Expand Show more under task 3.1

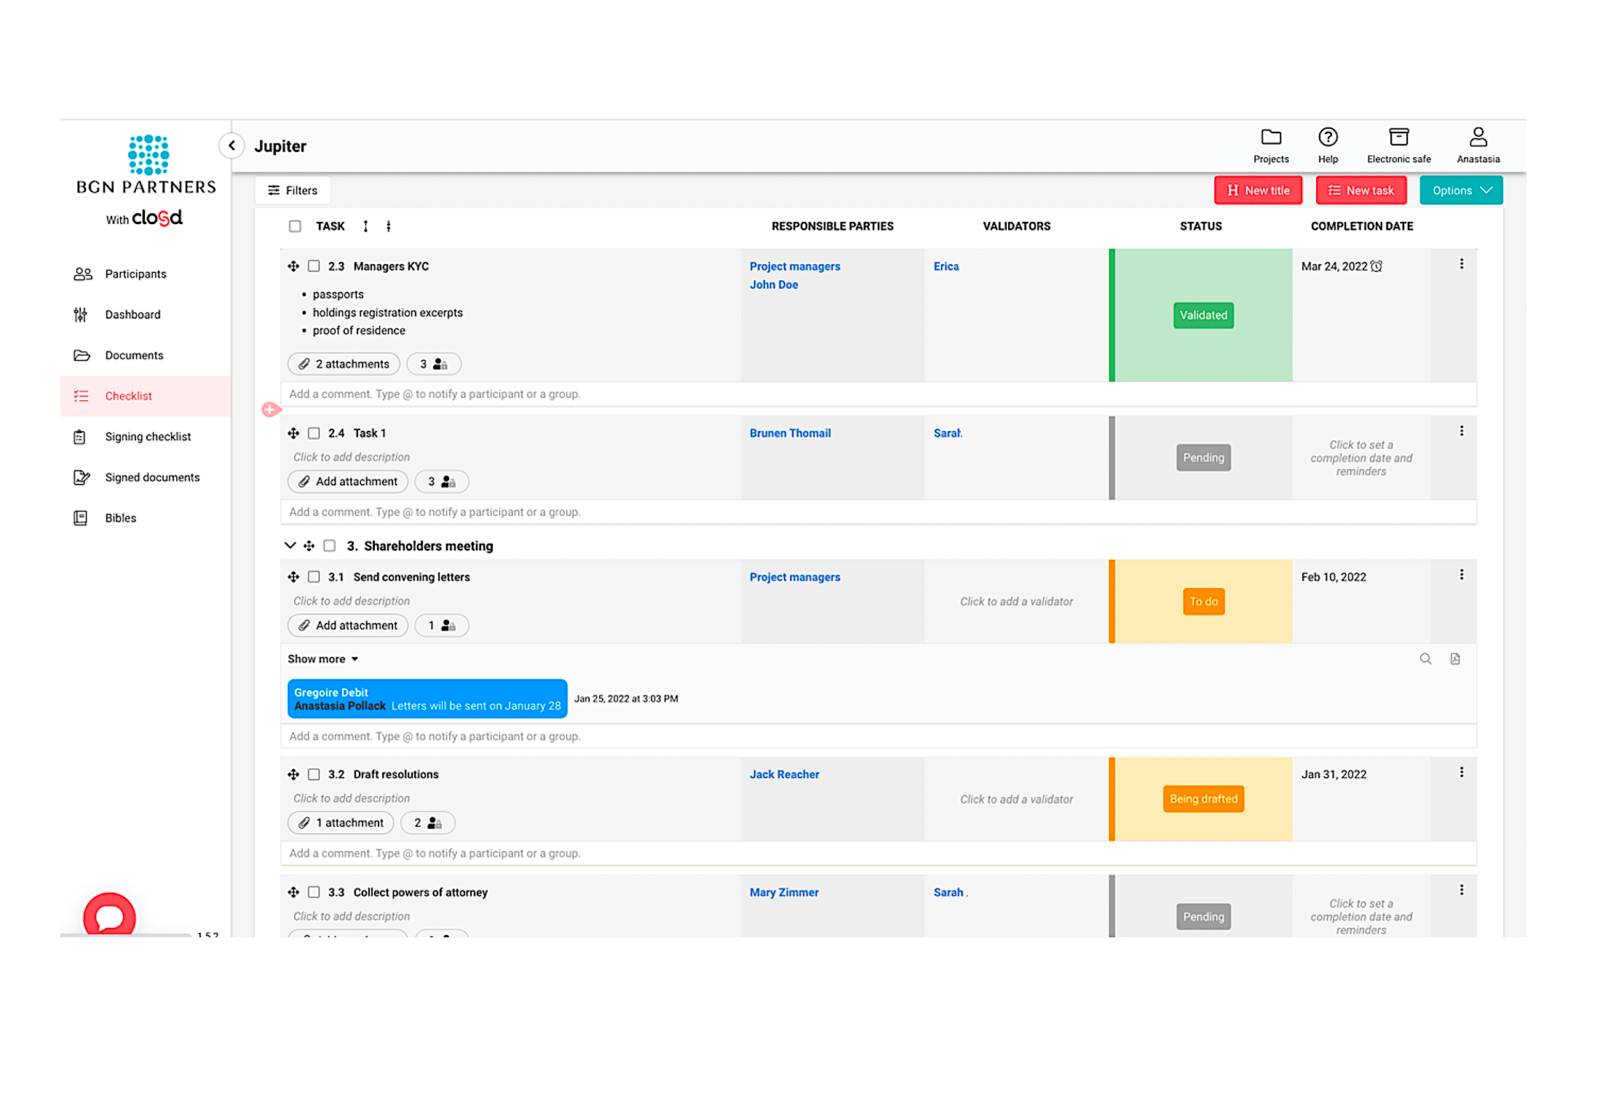(x=322, y=659)
